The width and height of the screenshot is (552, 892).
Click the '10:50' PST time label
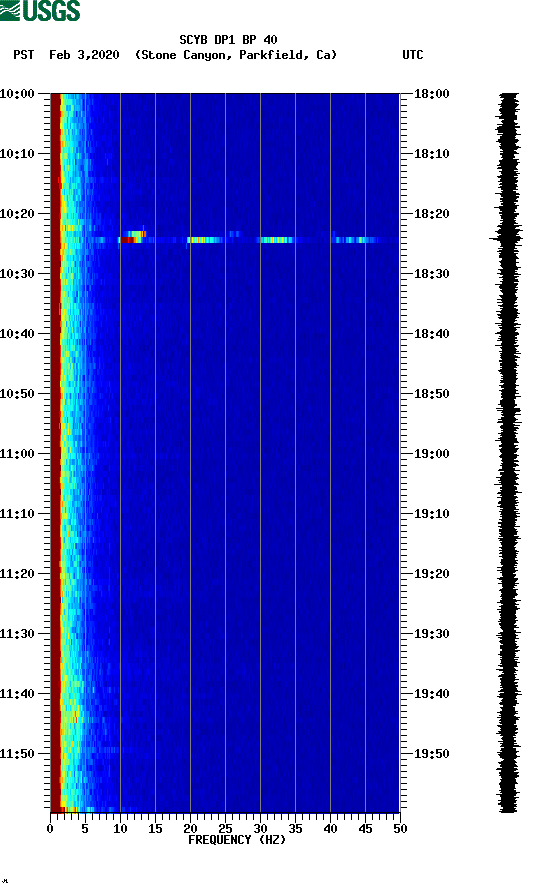pyautogui.click(x=17, y=394)
